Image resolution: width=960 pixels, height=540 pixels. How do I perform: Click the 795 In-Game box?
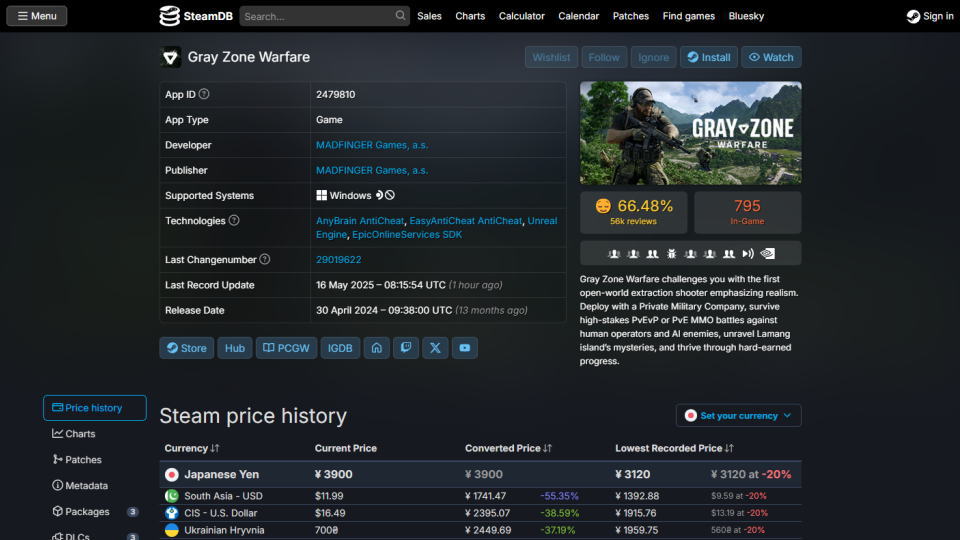click(748, 212)
